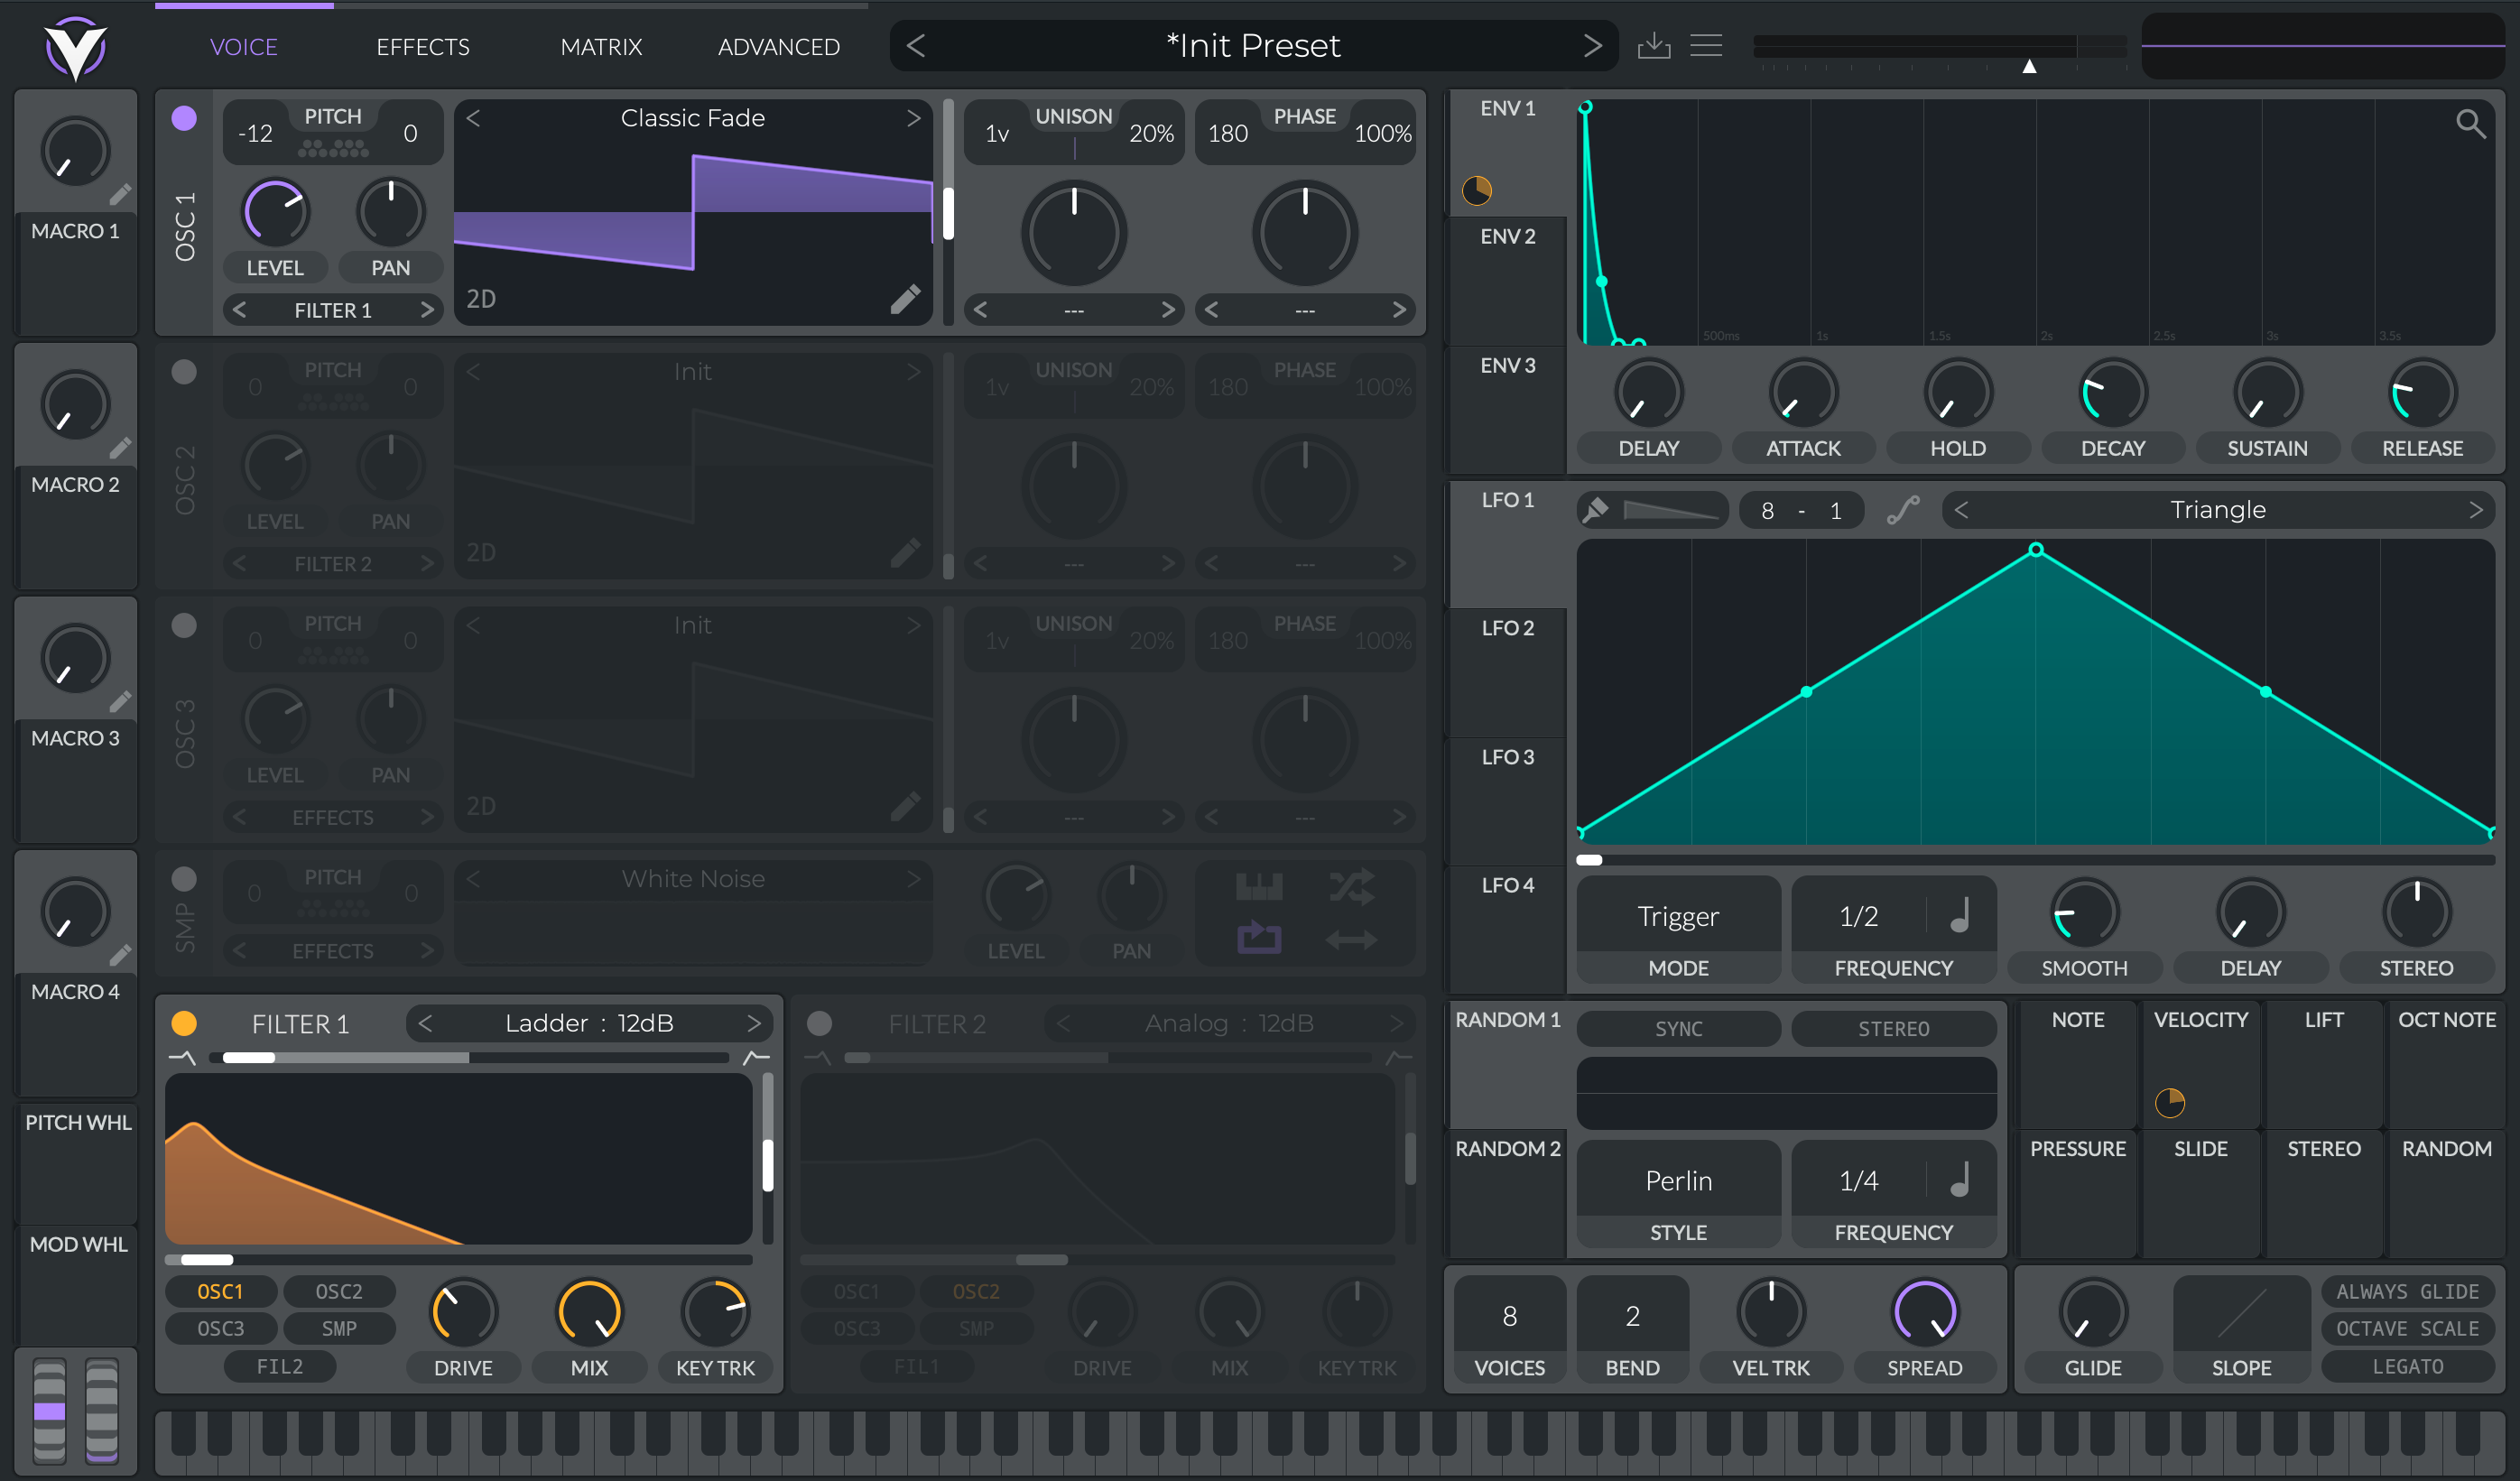Toggle the LFO 1 smooth curve icon
Viewport: 2520px width, 1481px height.
[1903, 510]
